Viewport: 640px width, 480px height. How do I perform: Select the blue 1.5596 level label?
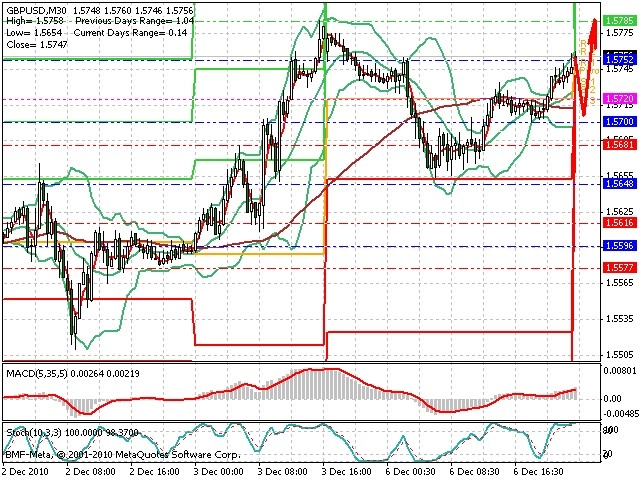(x=620, y=246)
